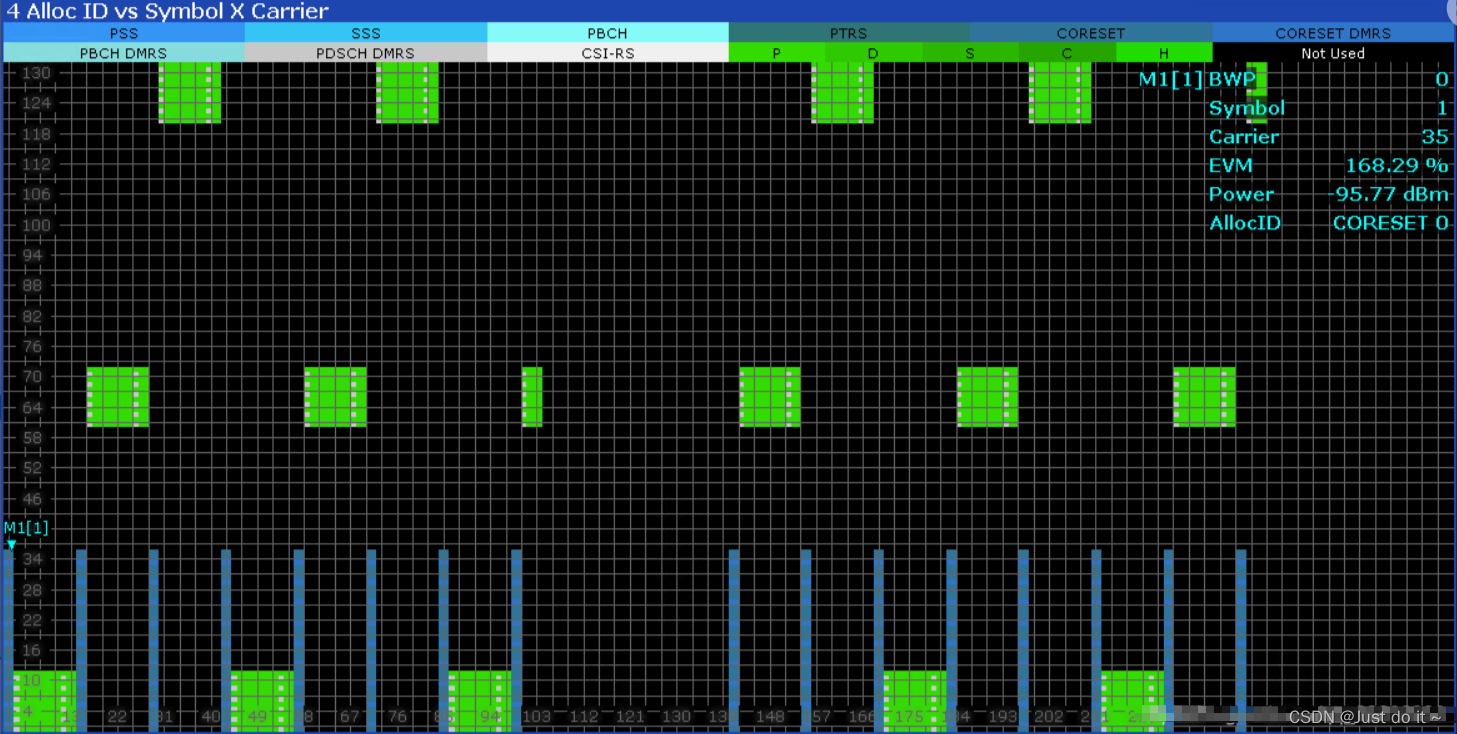Click the AllocID value CORESET 0
The image size is (1457, 734).
point(1391,223)
